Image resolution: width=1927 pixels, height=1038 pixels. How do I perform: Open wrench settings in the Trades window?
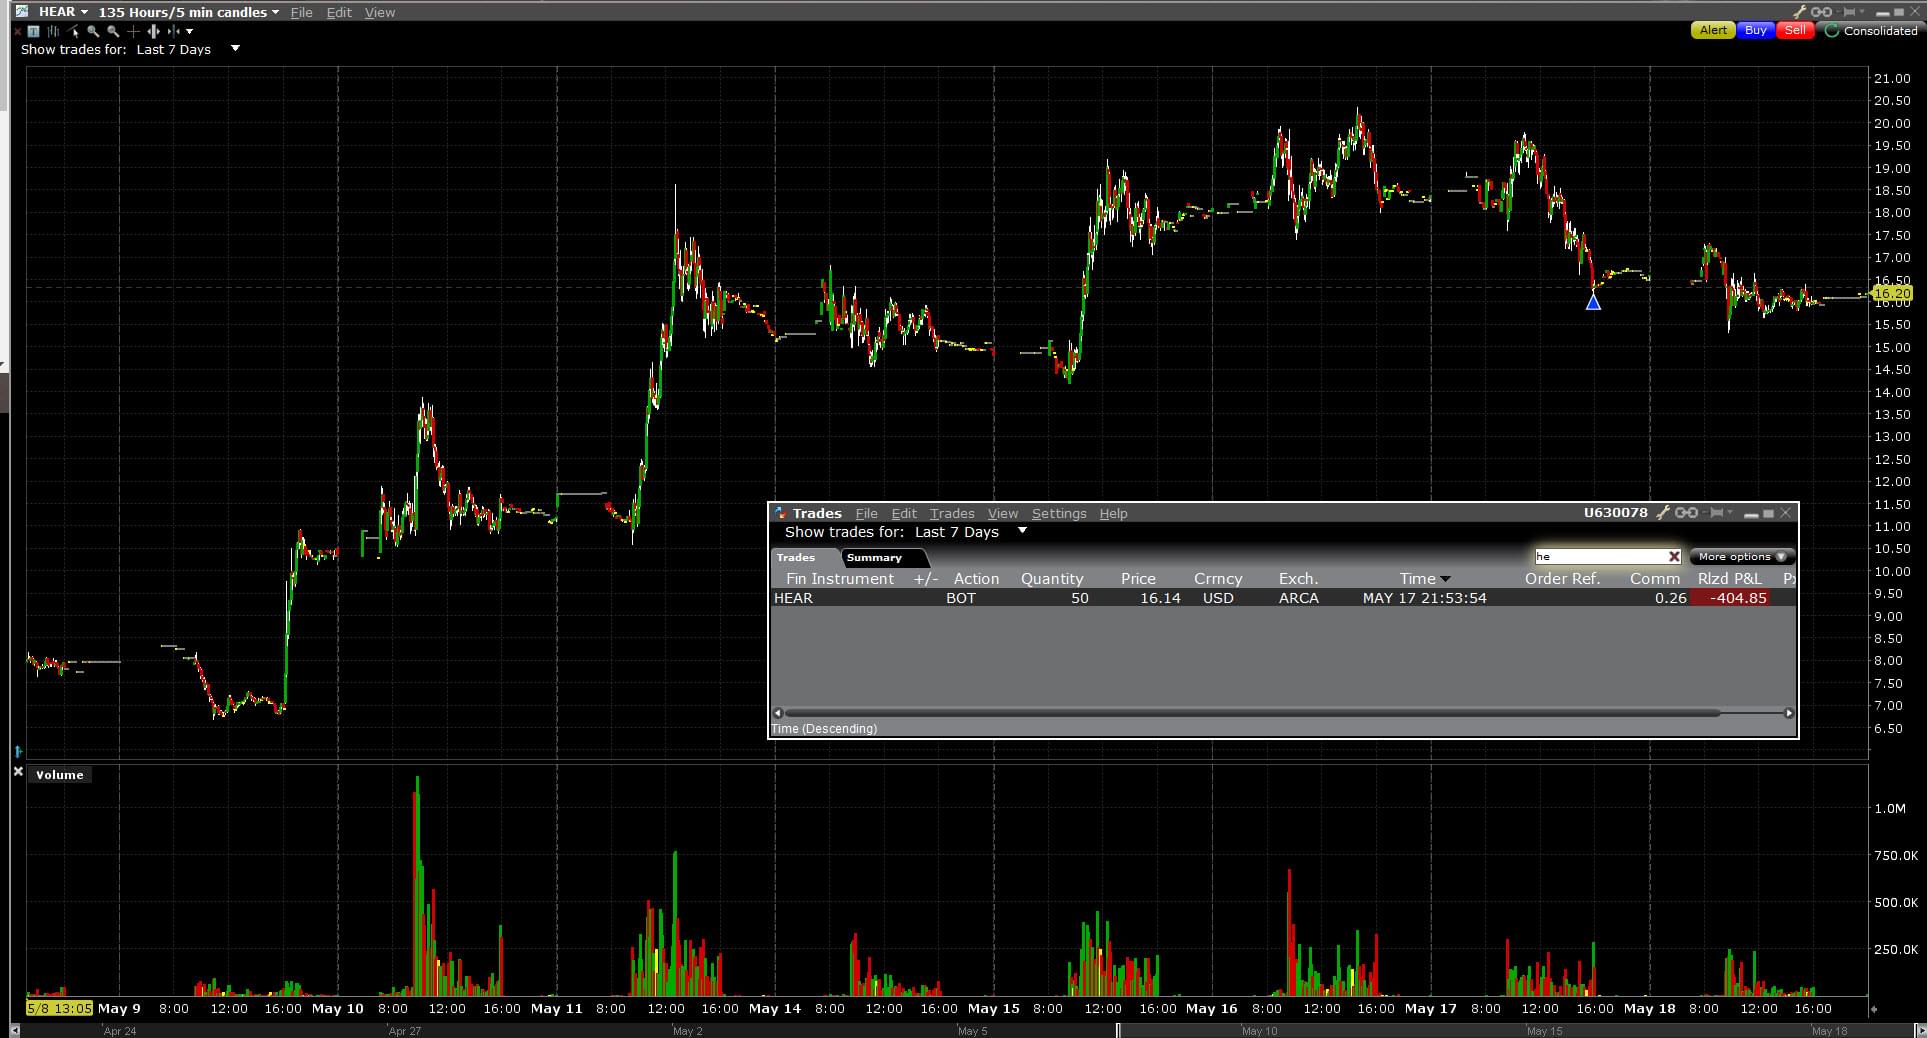pos(1663,513)
